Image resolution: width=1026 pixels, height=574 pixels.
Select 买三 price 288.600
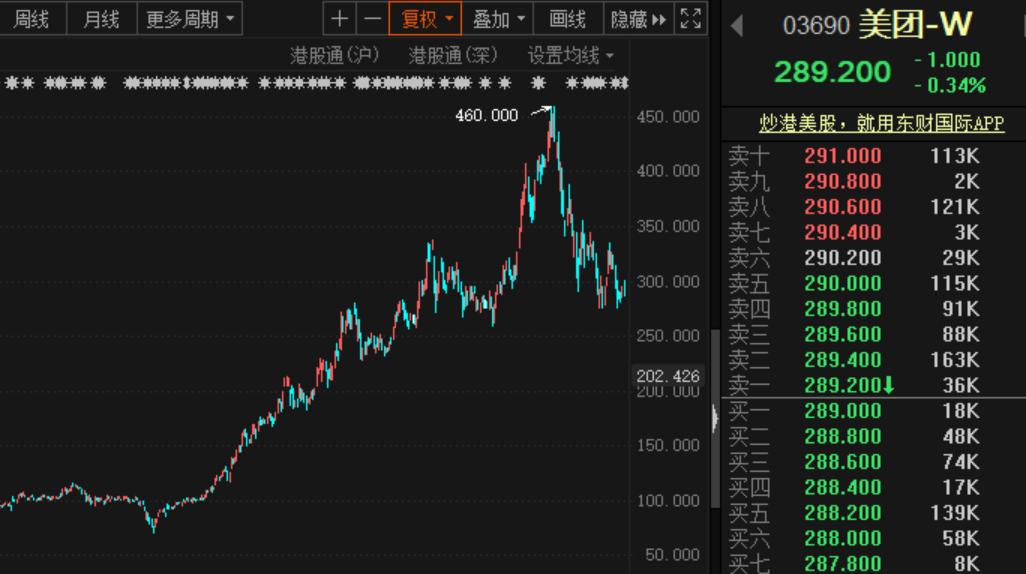(843, 462)
